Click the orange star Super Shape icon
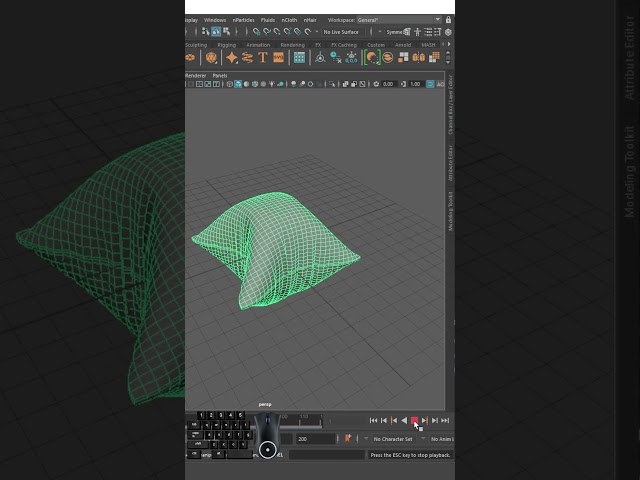 point(231,58)
